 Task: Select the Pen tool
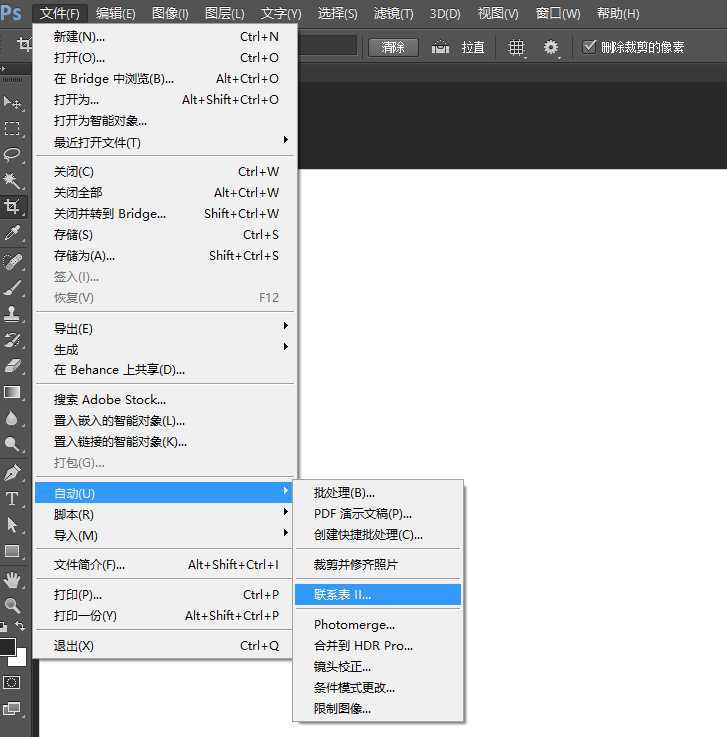pyautogui.click(x=13, y=472)
